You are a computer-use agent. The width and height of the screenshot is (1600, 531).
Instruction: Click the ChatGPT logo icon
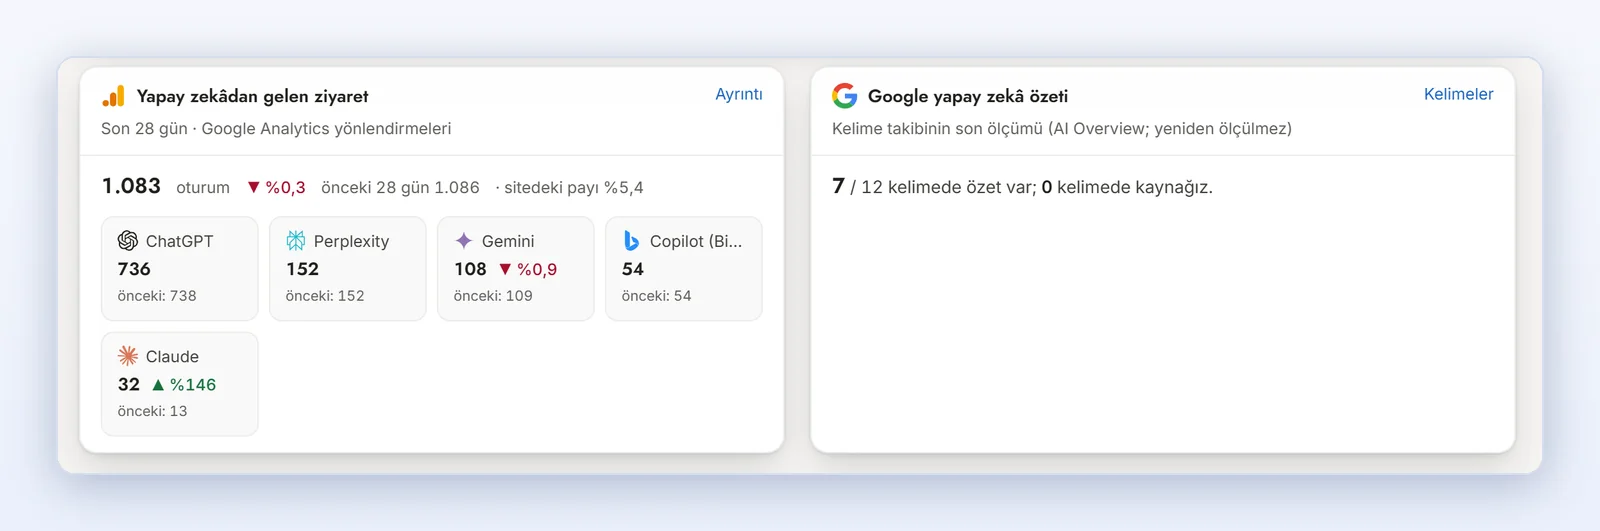coord(128,241)
